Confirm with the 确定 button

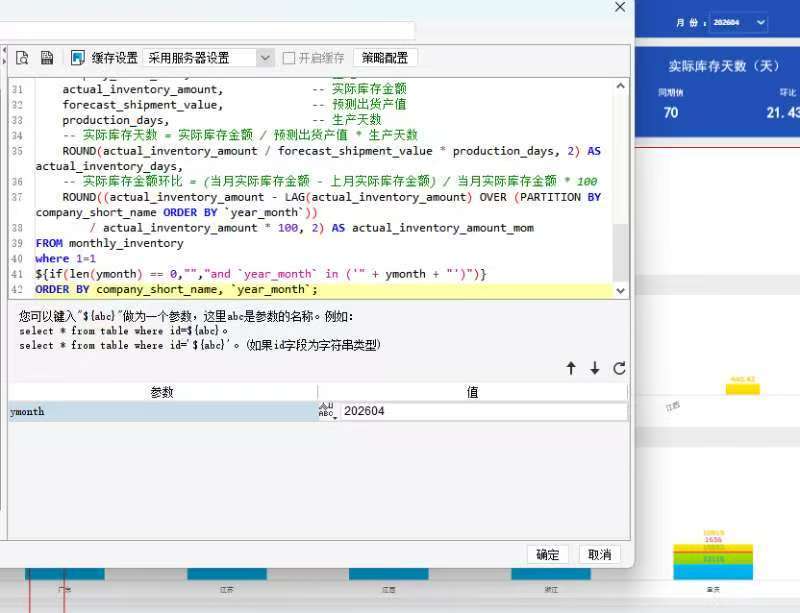pyautogui.click(x=547, y=554)
